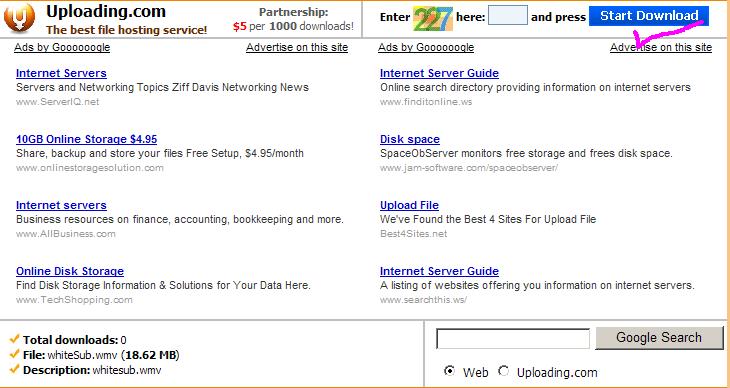Click the Google Search button
Screen dimensions: 730x388
[659, 338]
